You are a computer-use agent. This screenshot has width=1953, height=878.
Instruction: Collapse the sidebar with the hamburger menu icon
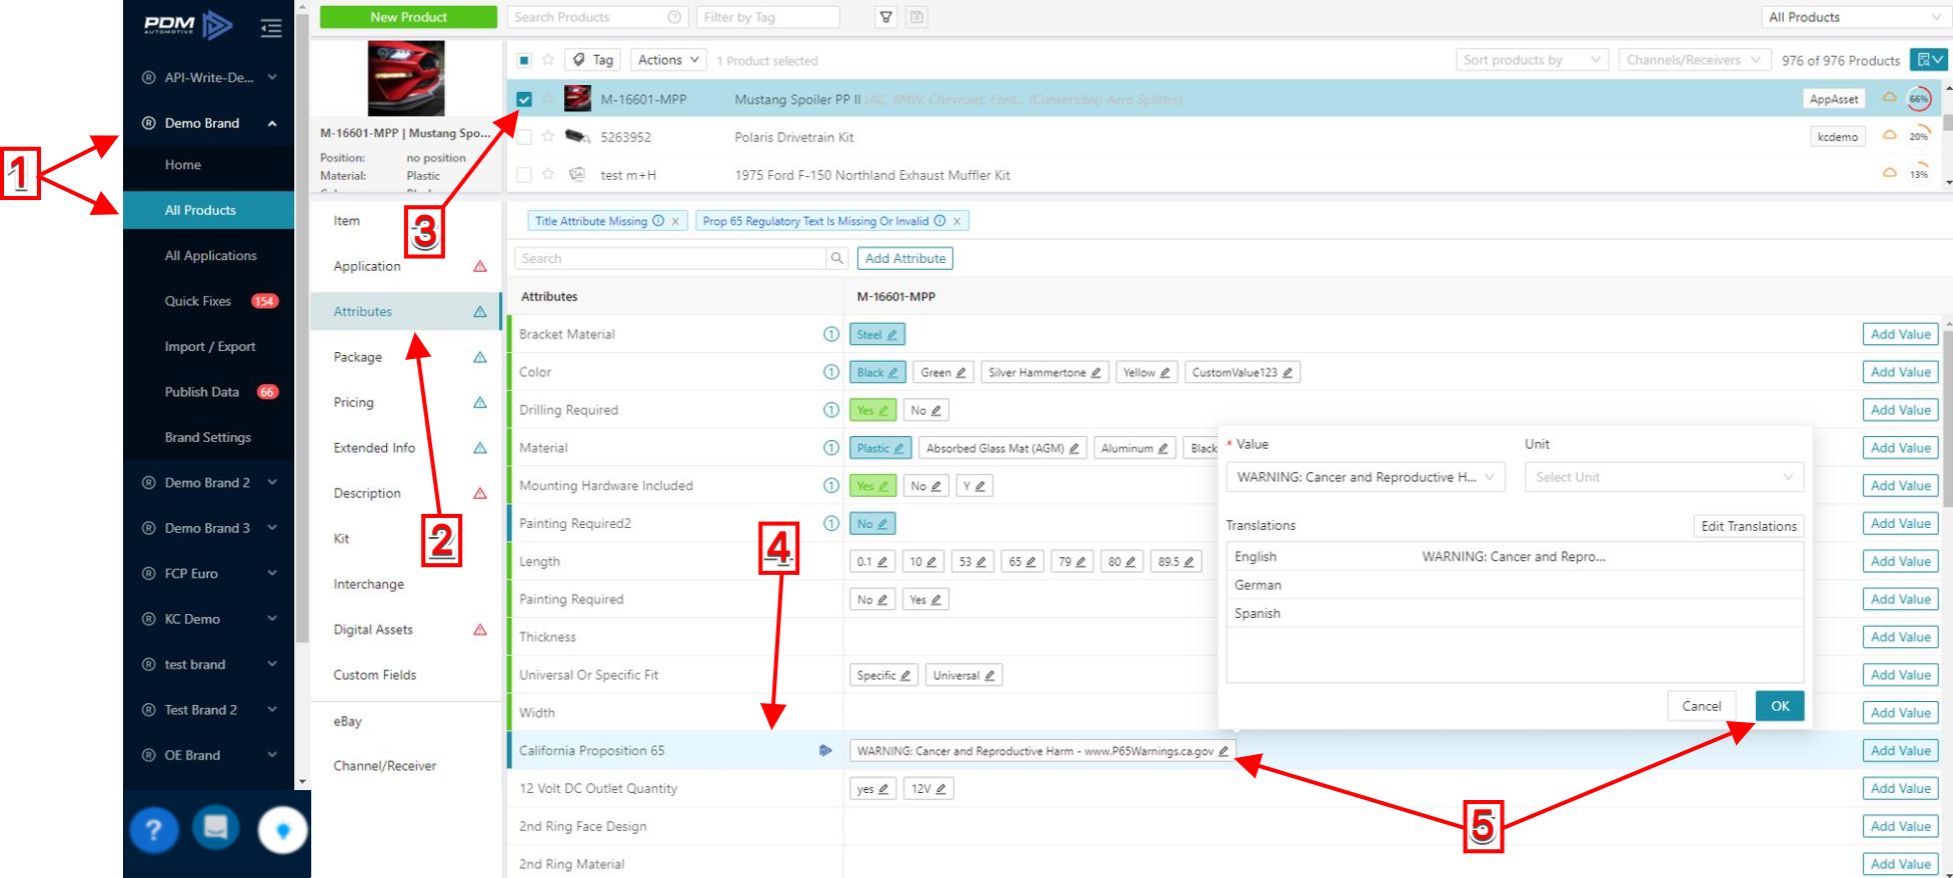click(271, 28)
